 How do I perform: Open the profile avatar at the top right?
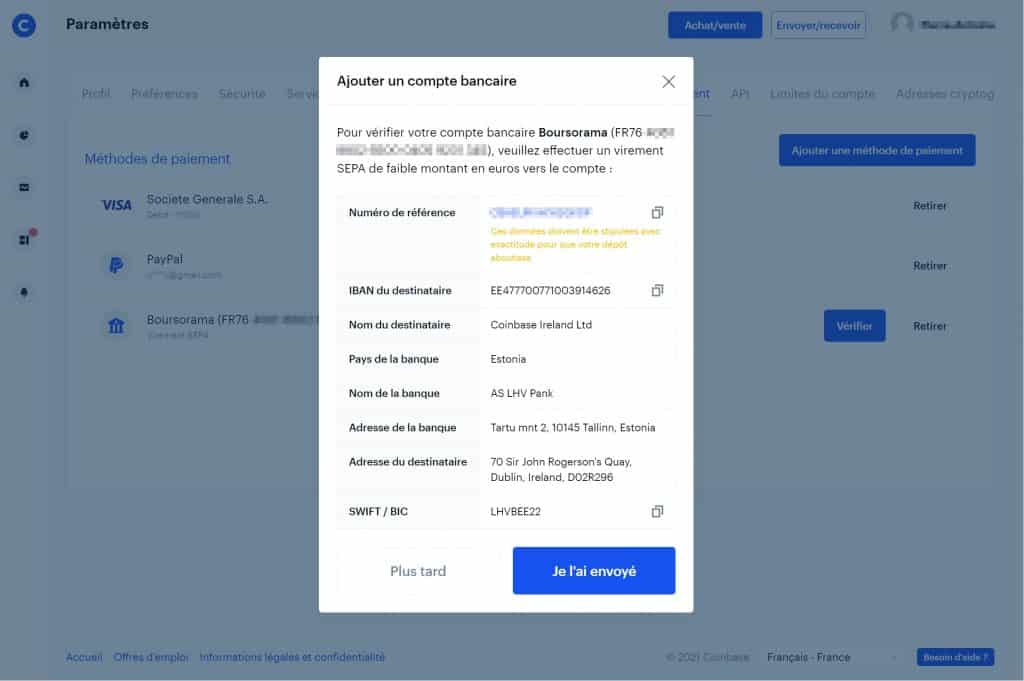pos(900,25)
